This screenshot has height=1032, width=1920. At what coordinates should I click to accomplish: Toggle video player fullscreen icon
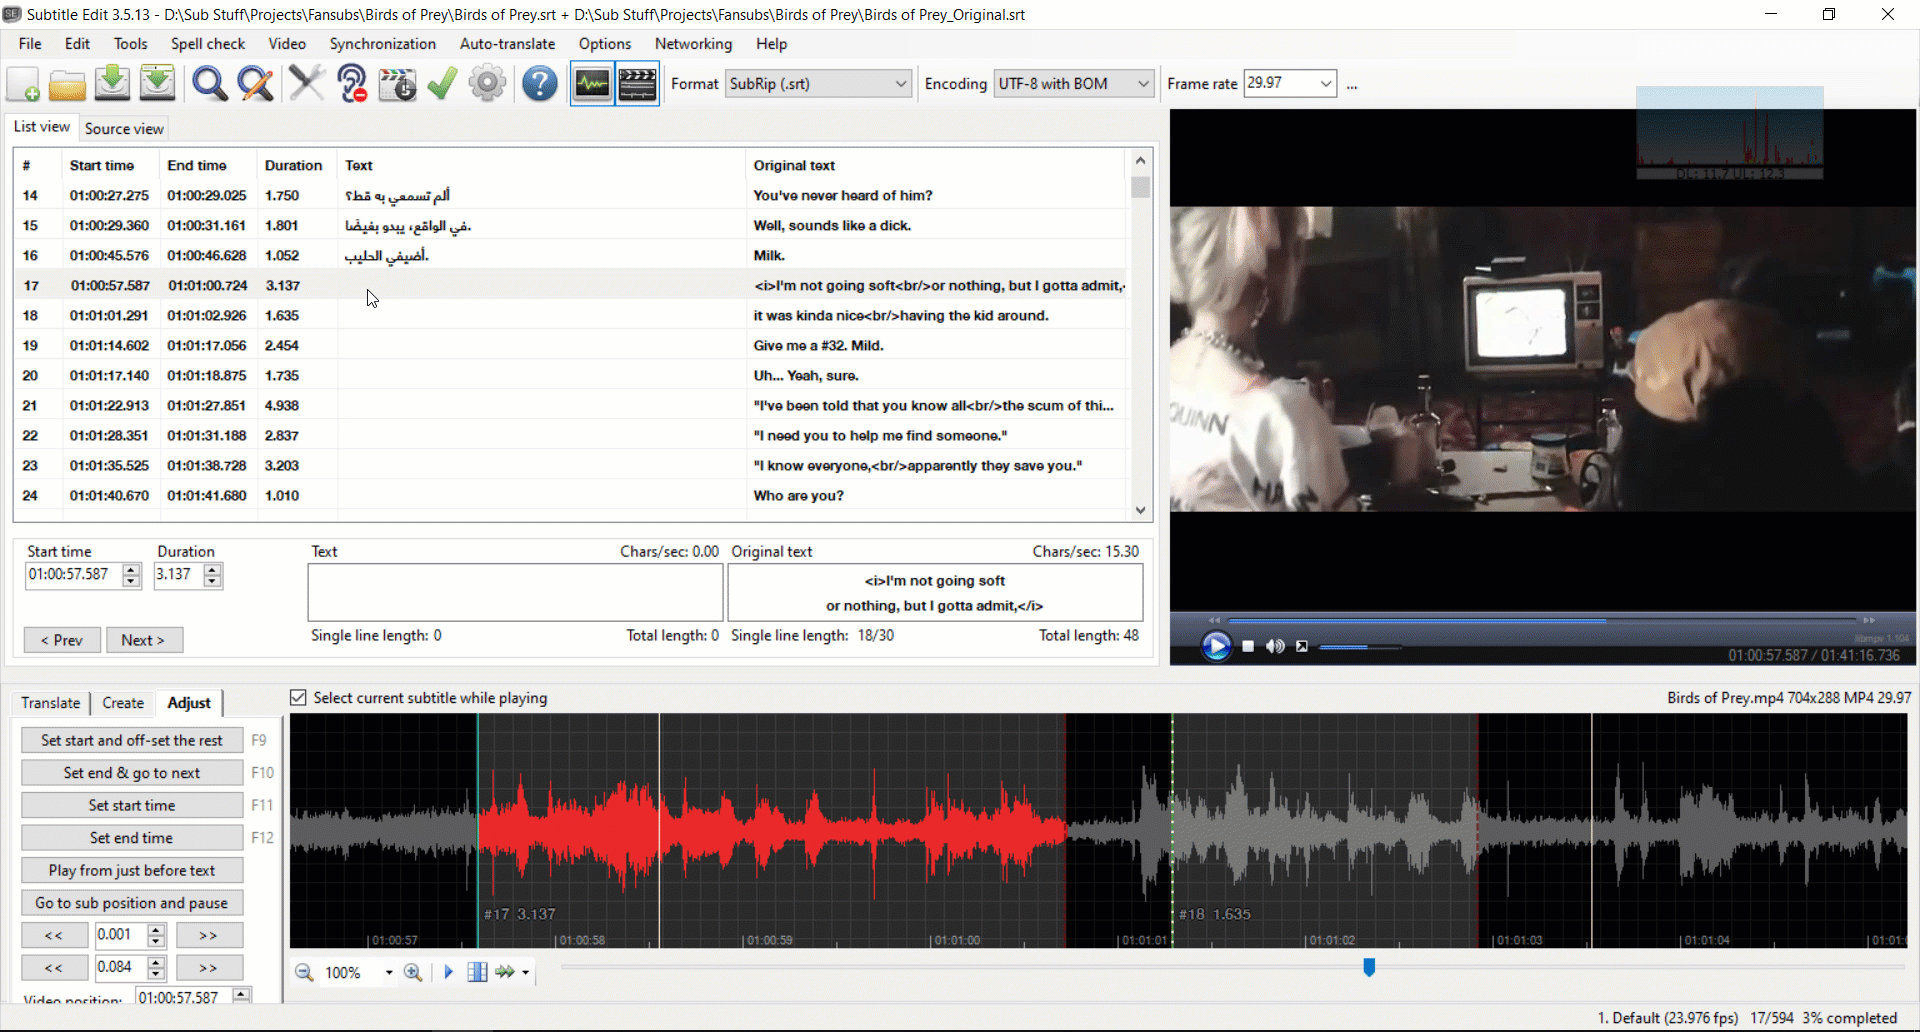(x=1302, y=647)
